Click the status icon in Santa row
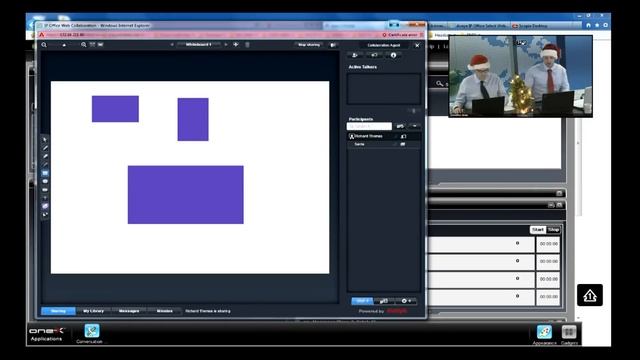The width and height of the screenshot is (640, 360). point(403,144)
